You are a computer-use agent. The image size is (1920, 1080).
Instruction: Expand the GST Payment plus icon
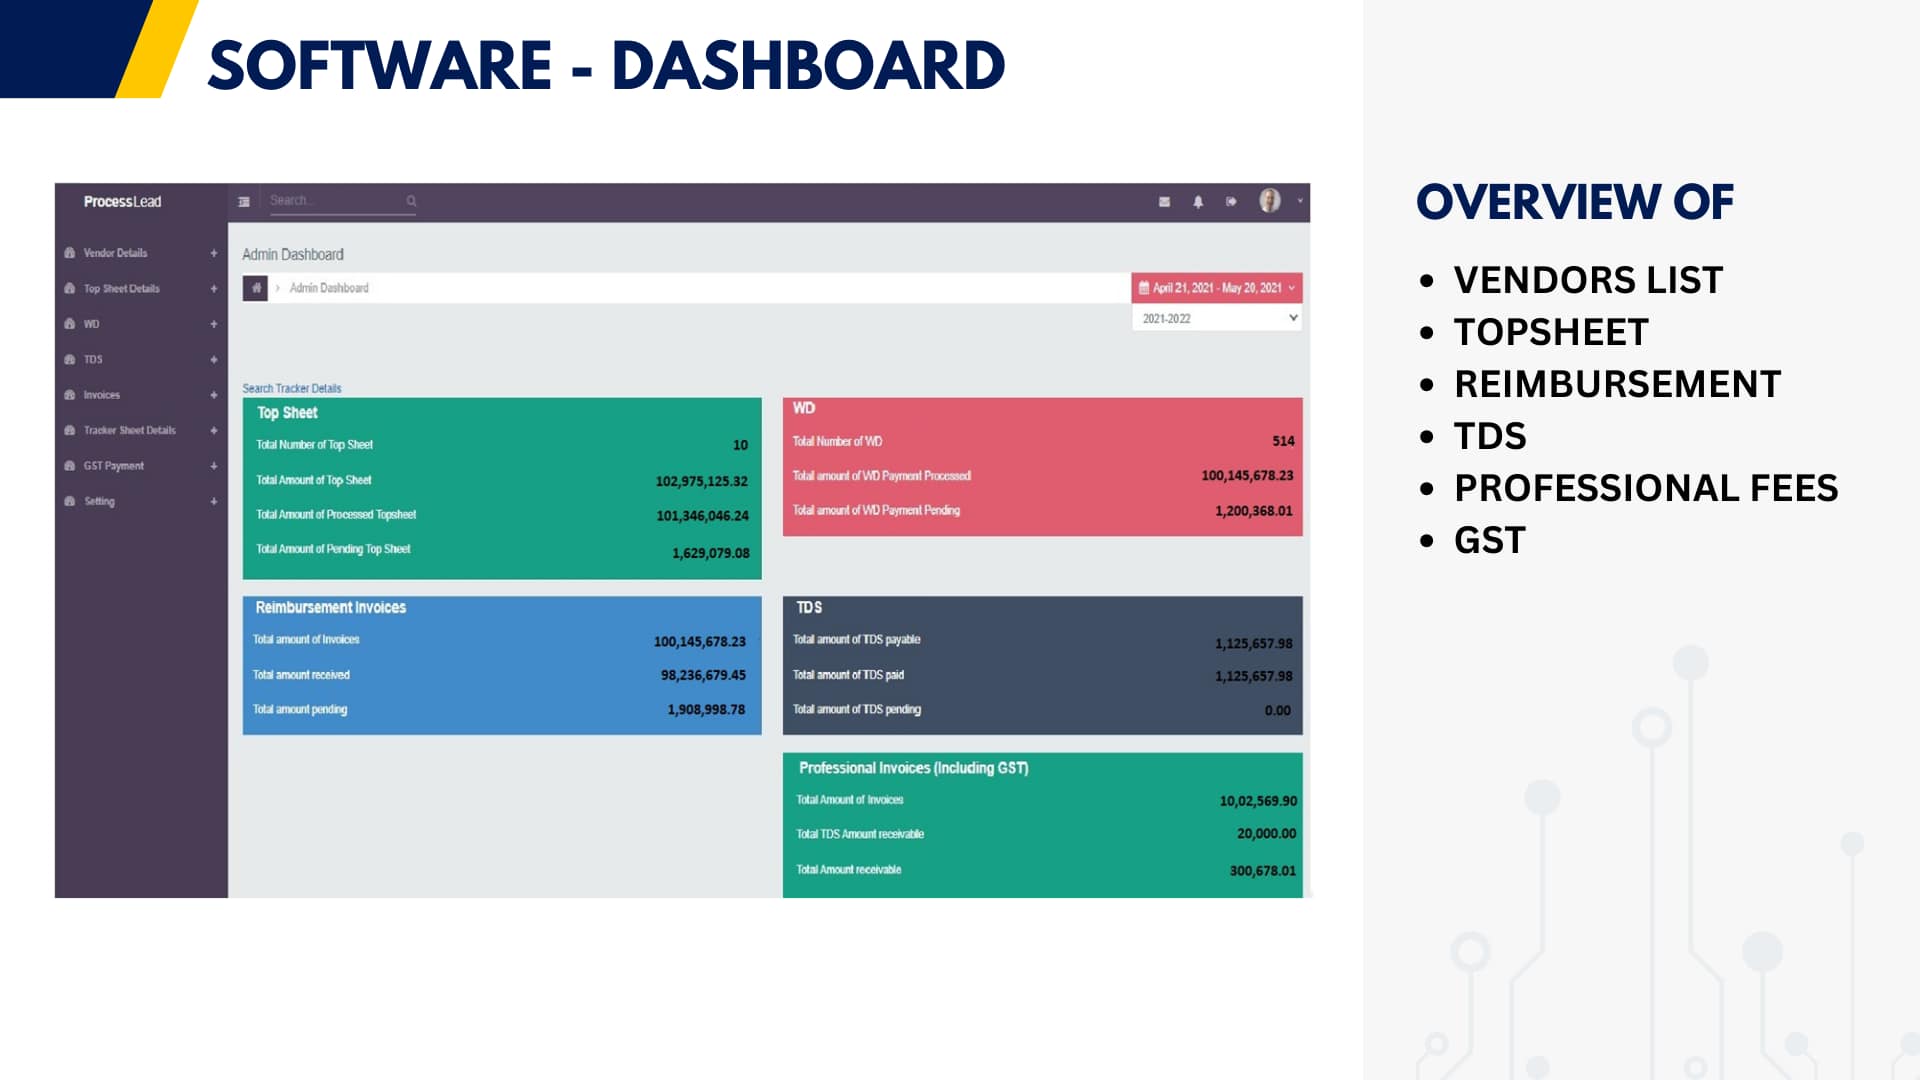tap(214, 466)
